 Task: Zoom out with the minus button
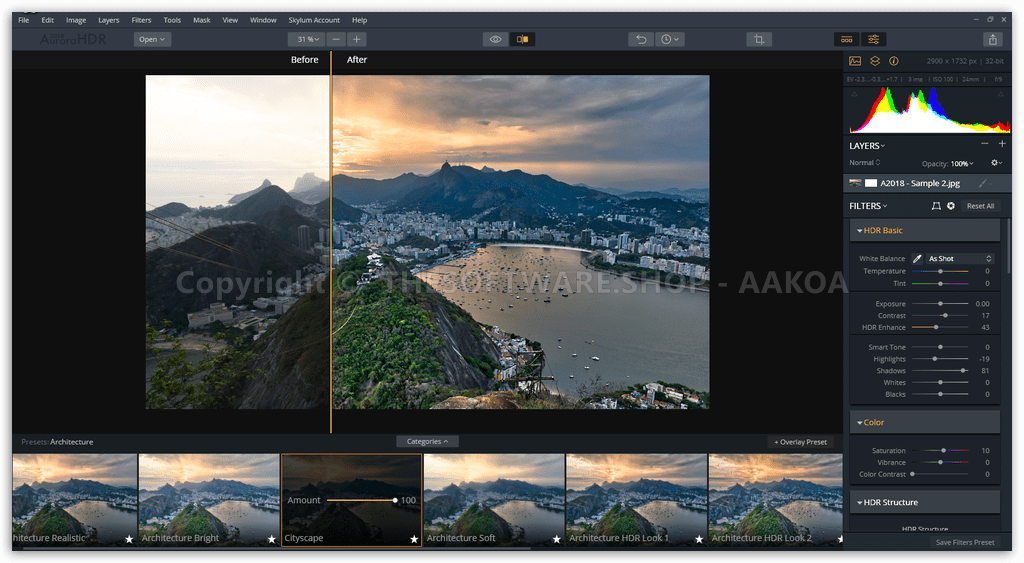coord(336,39)
